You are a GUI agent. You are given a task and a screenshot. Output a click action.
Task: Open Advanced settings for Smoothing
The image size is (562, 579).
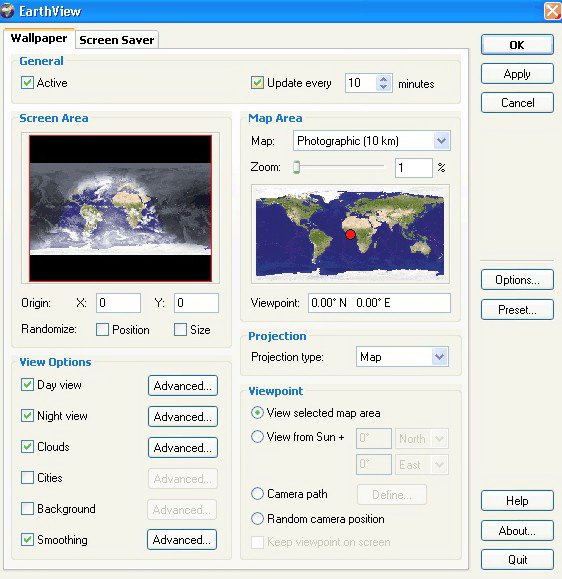coord(182,540)
